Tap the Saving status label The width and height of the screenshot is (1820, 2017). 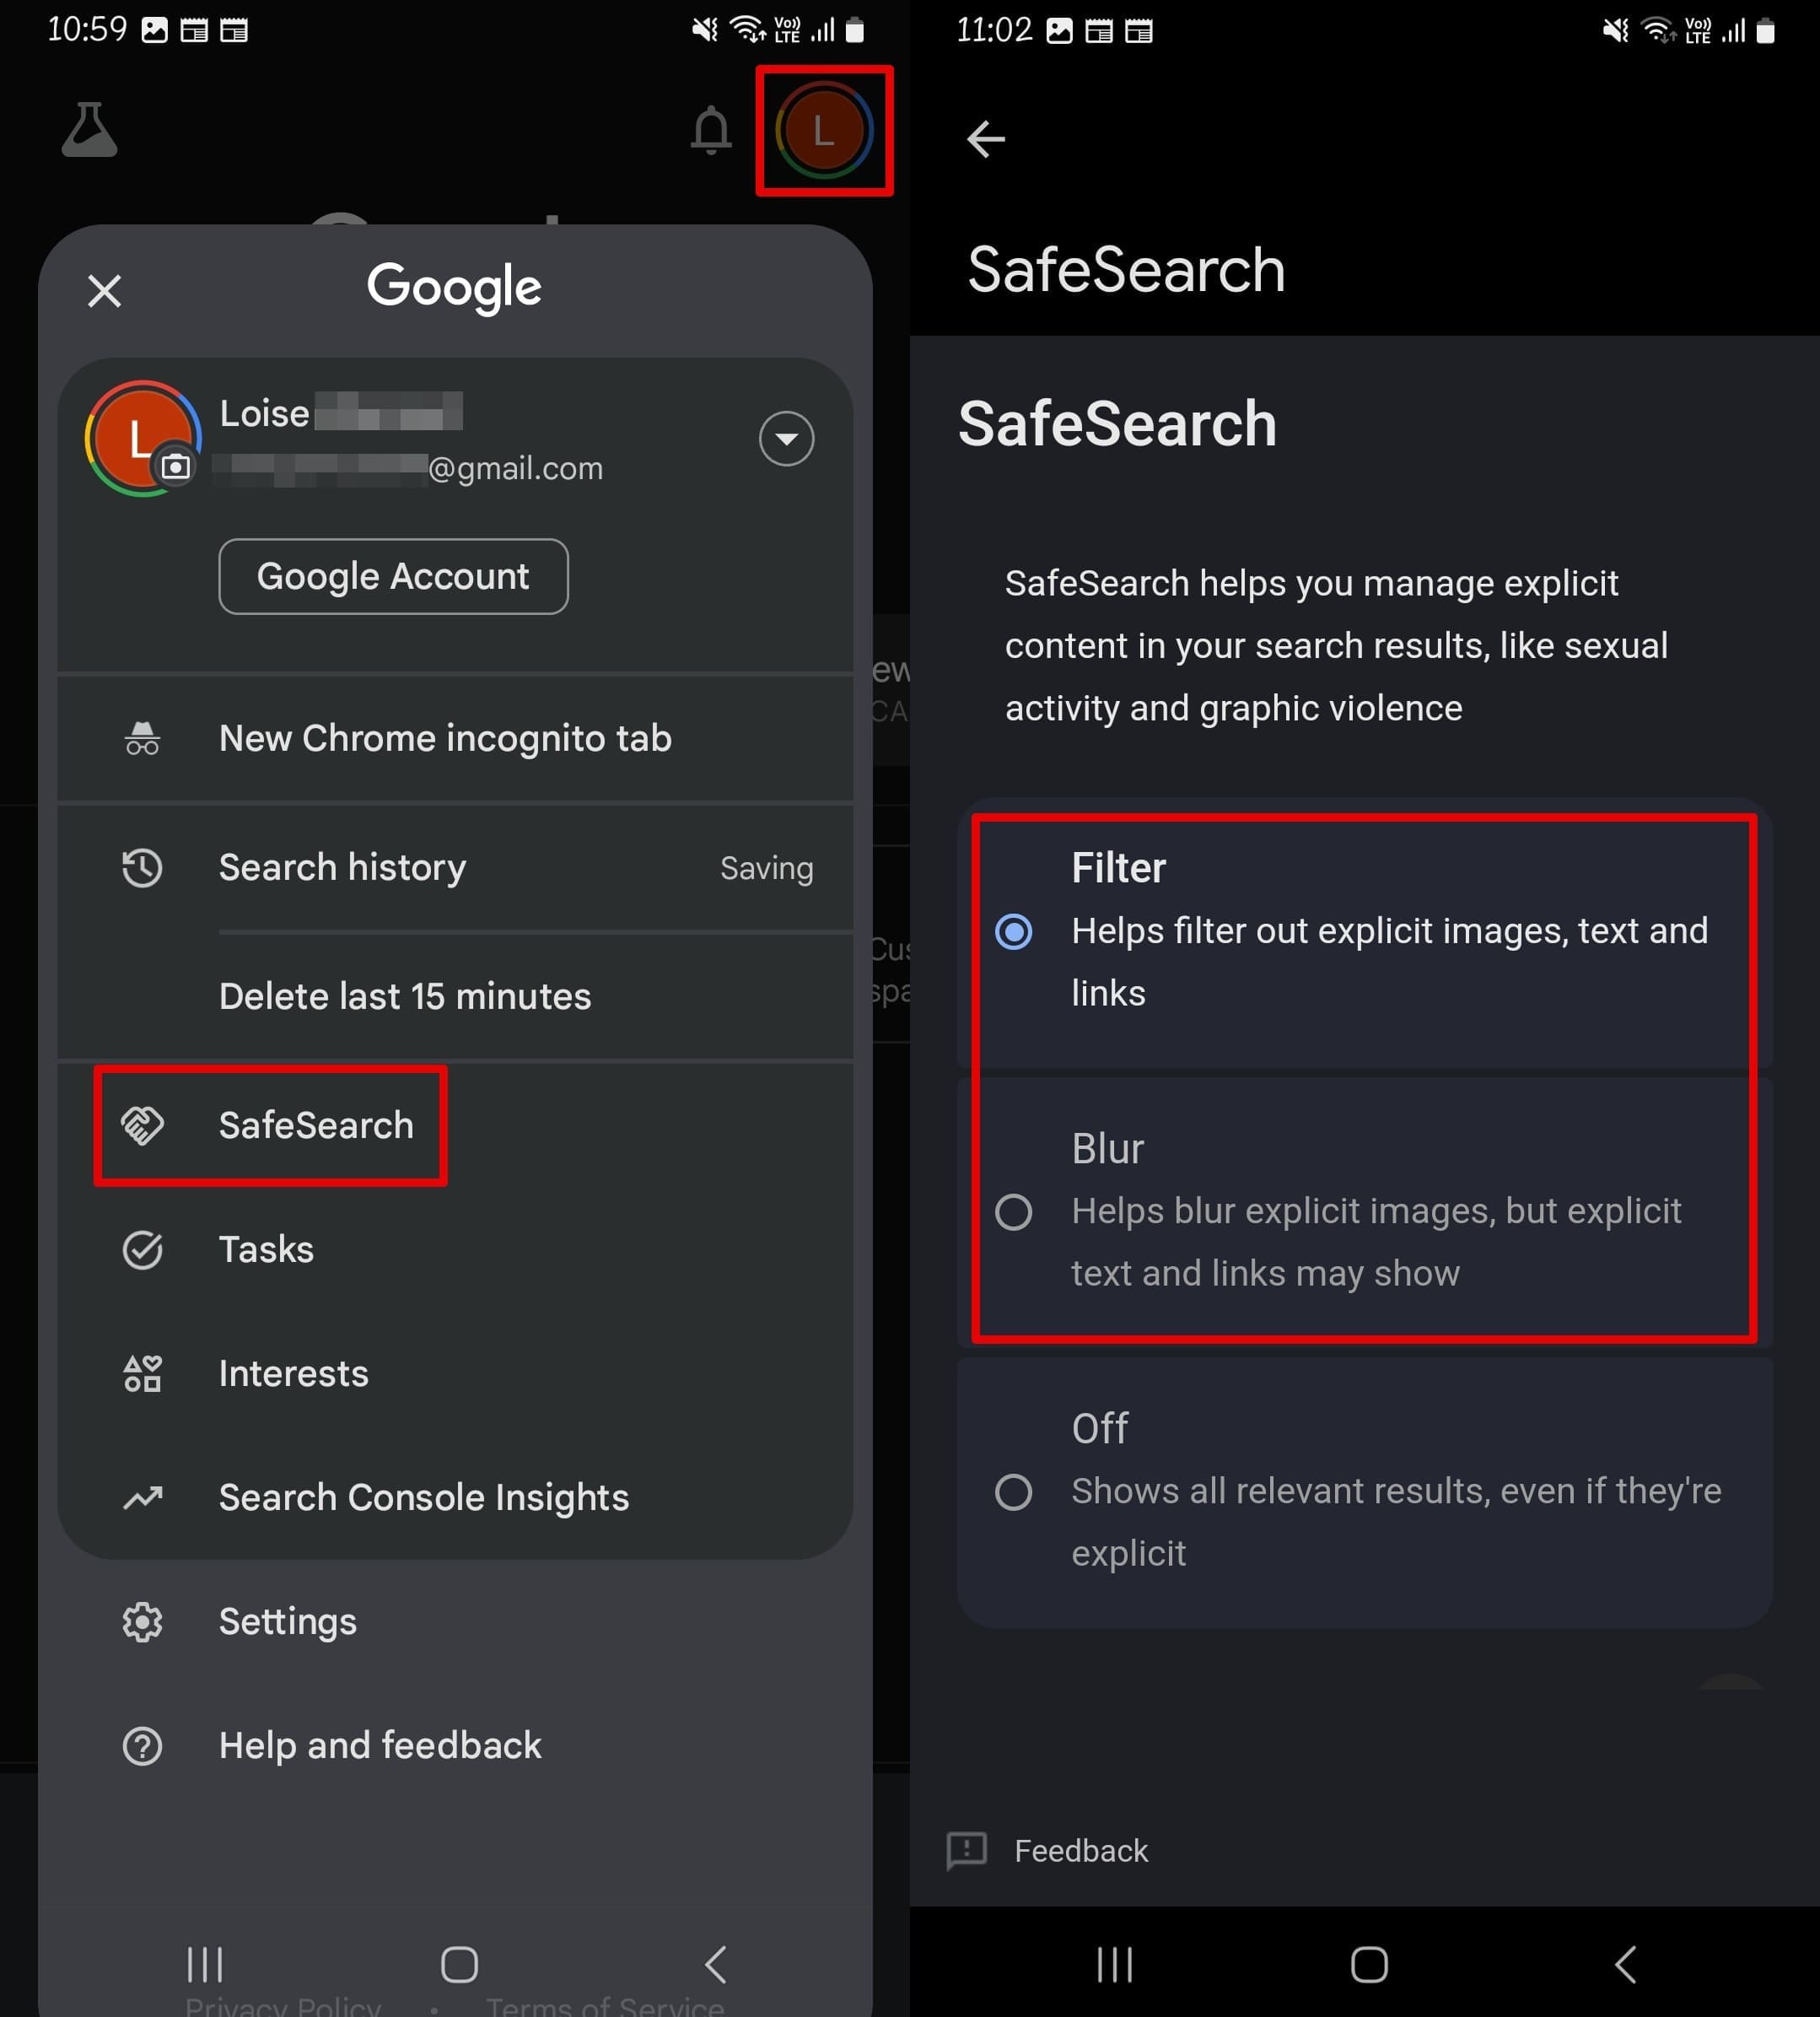(766, 868)
